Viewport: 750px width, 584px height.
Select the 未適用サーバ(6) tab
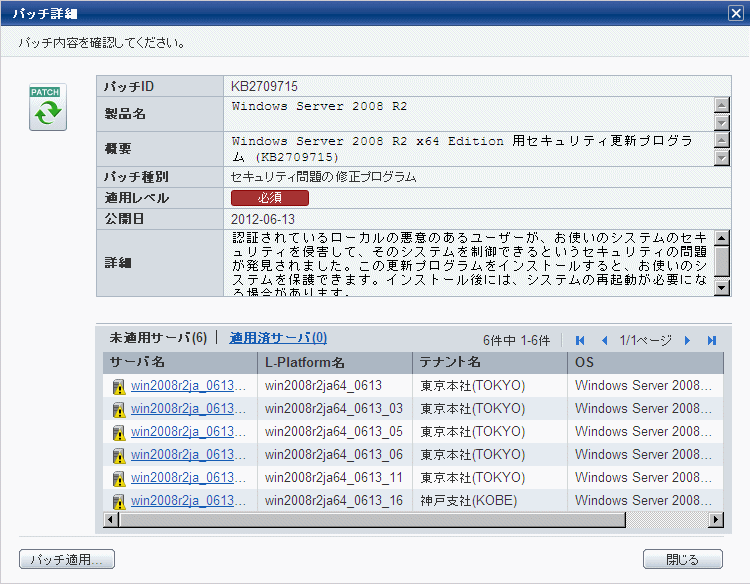[x=158, y=339]
